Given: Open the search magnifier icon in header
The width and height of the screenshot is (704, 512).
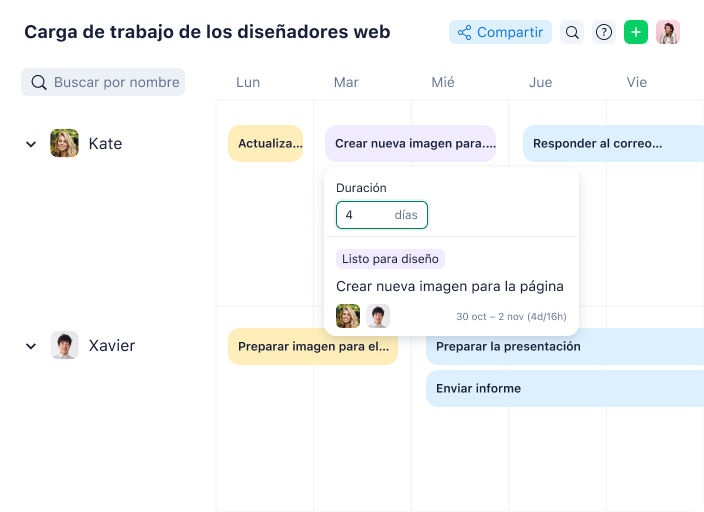Looking at the screenshot, I should pos(572,32).
